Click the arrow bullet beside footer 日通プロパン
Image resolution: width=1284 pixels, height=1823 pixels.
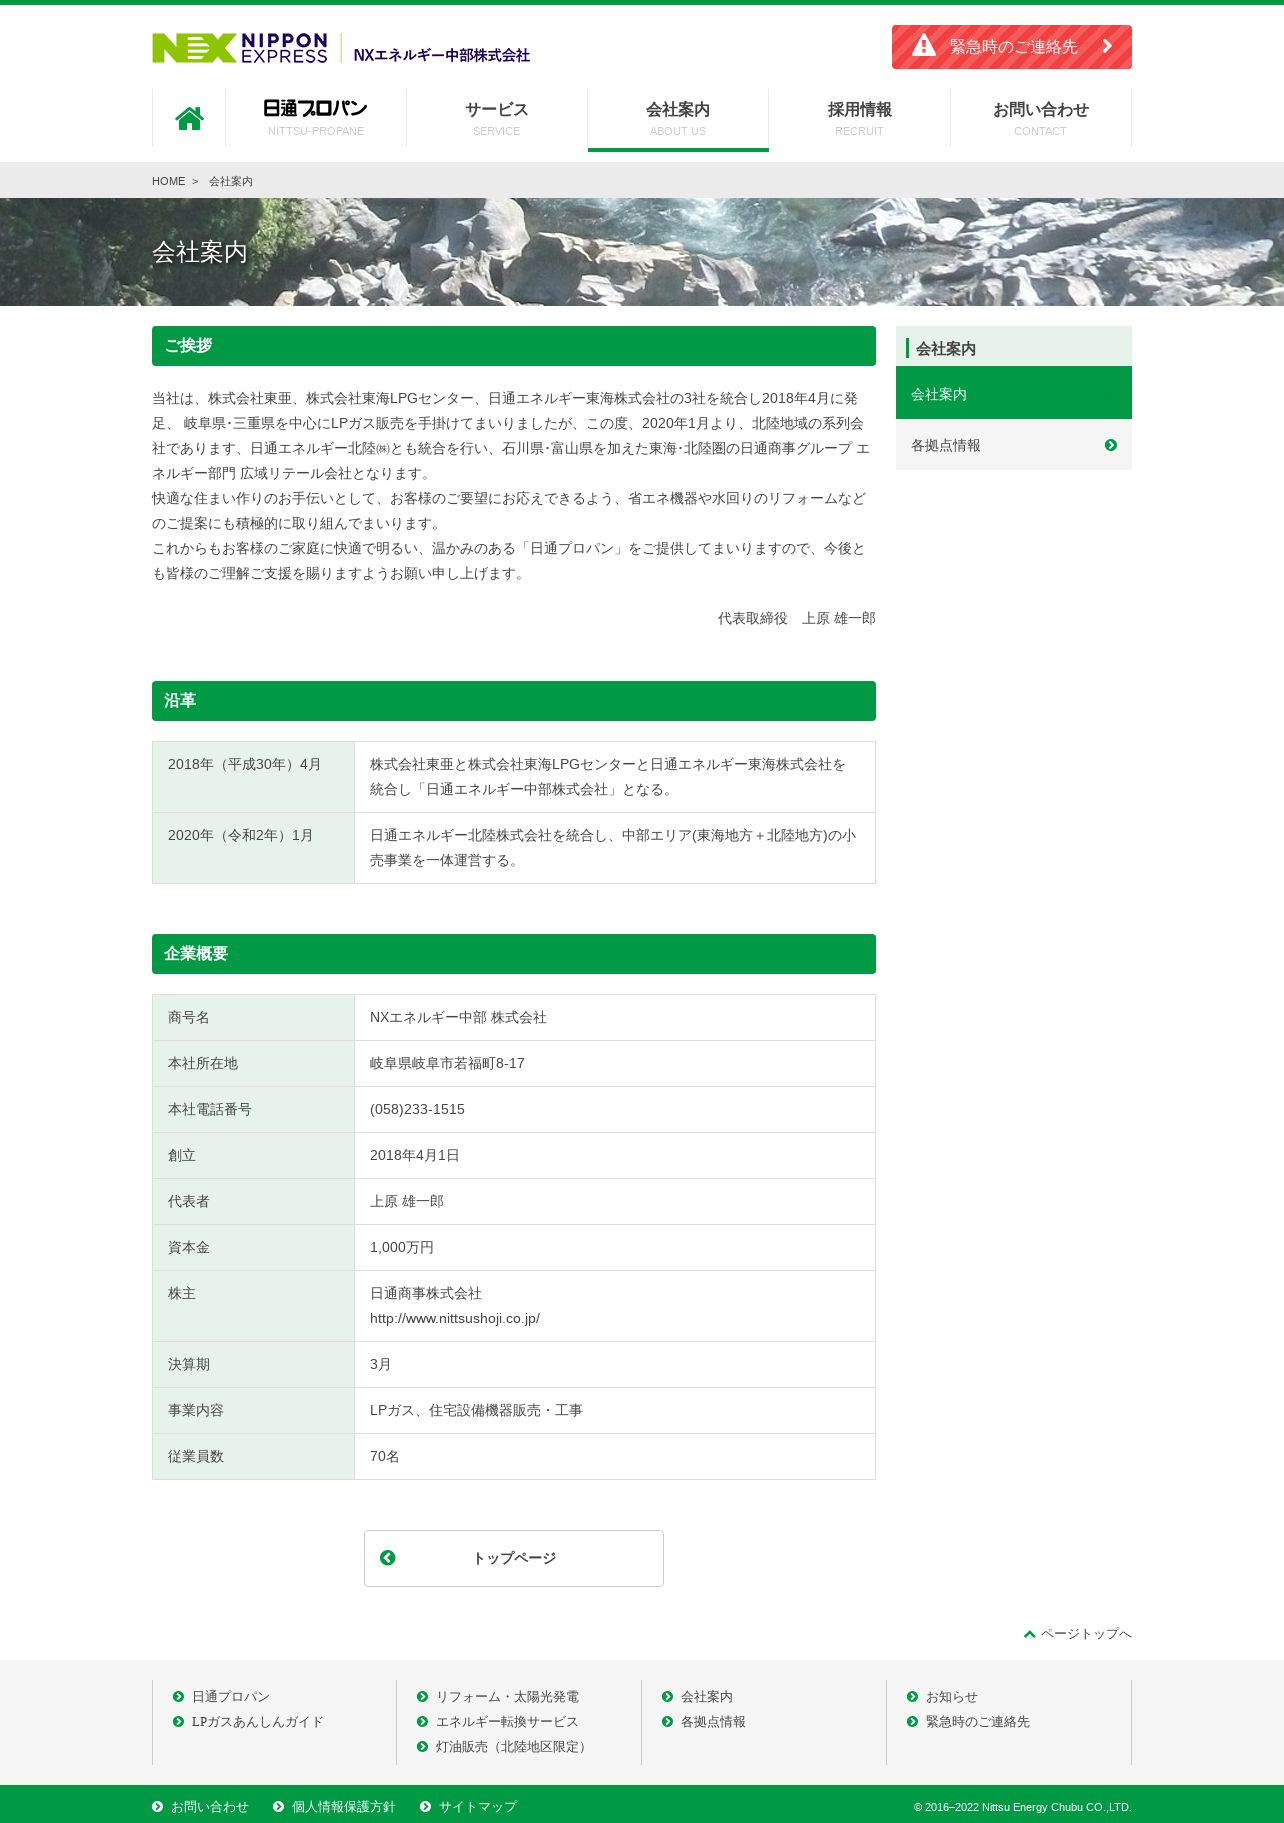(178, 1697)
